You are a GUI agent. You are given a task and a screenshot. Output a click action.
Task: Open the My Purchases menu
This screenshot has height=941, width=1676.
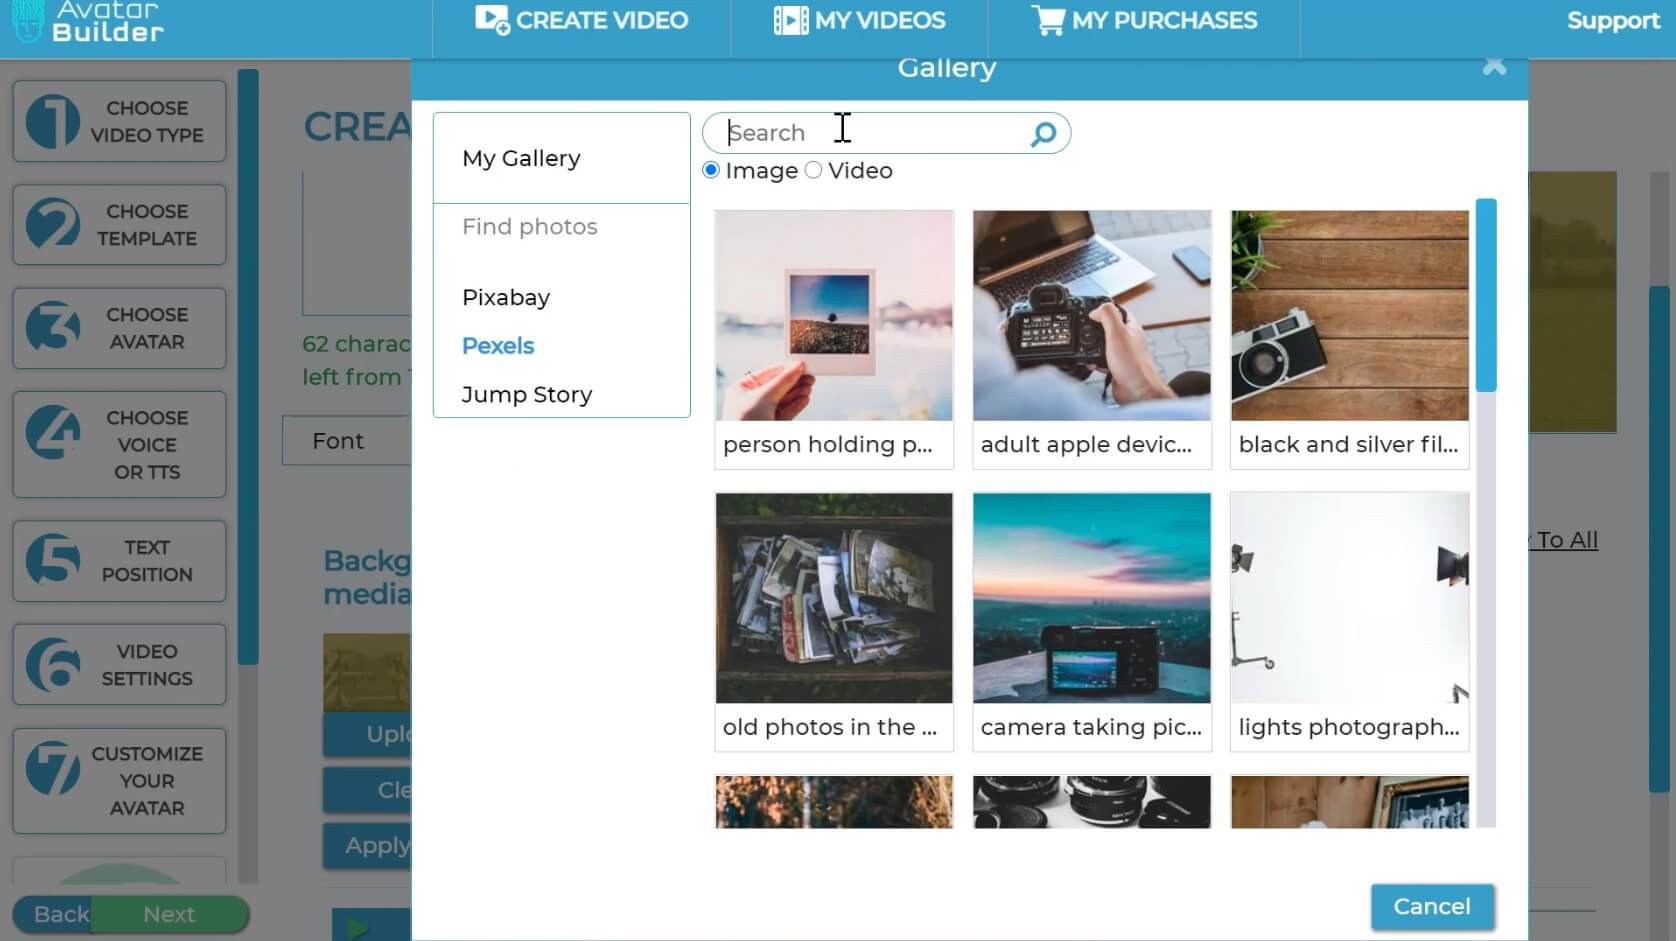(x=1144, y=20)
